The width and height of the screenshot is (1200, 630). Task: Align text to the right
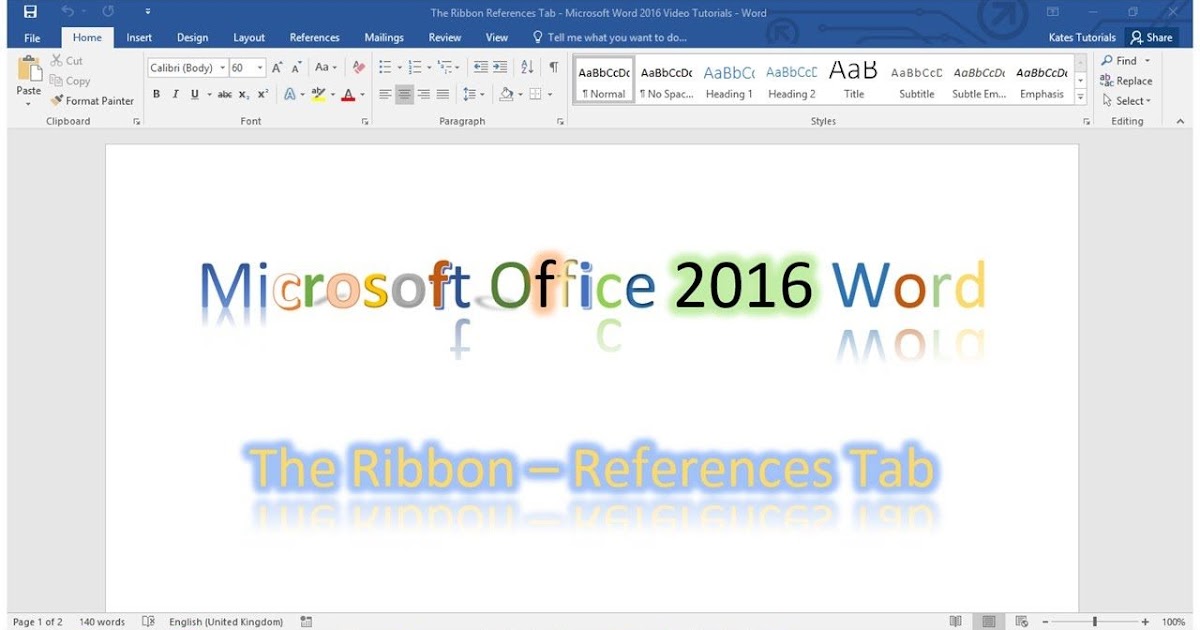tap(423, 94)
